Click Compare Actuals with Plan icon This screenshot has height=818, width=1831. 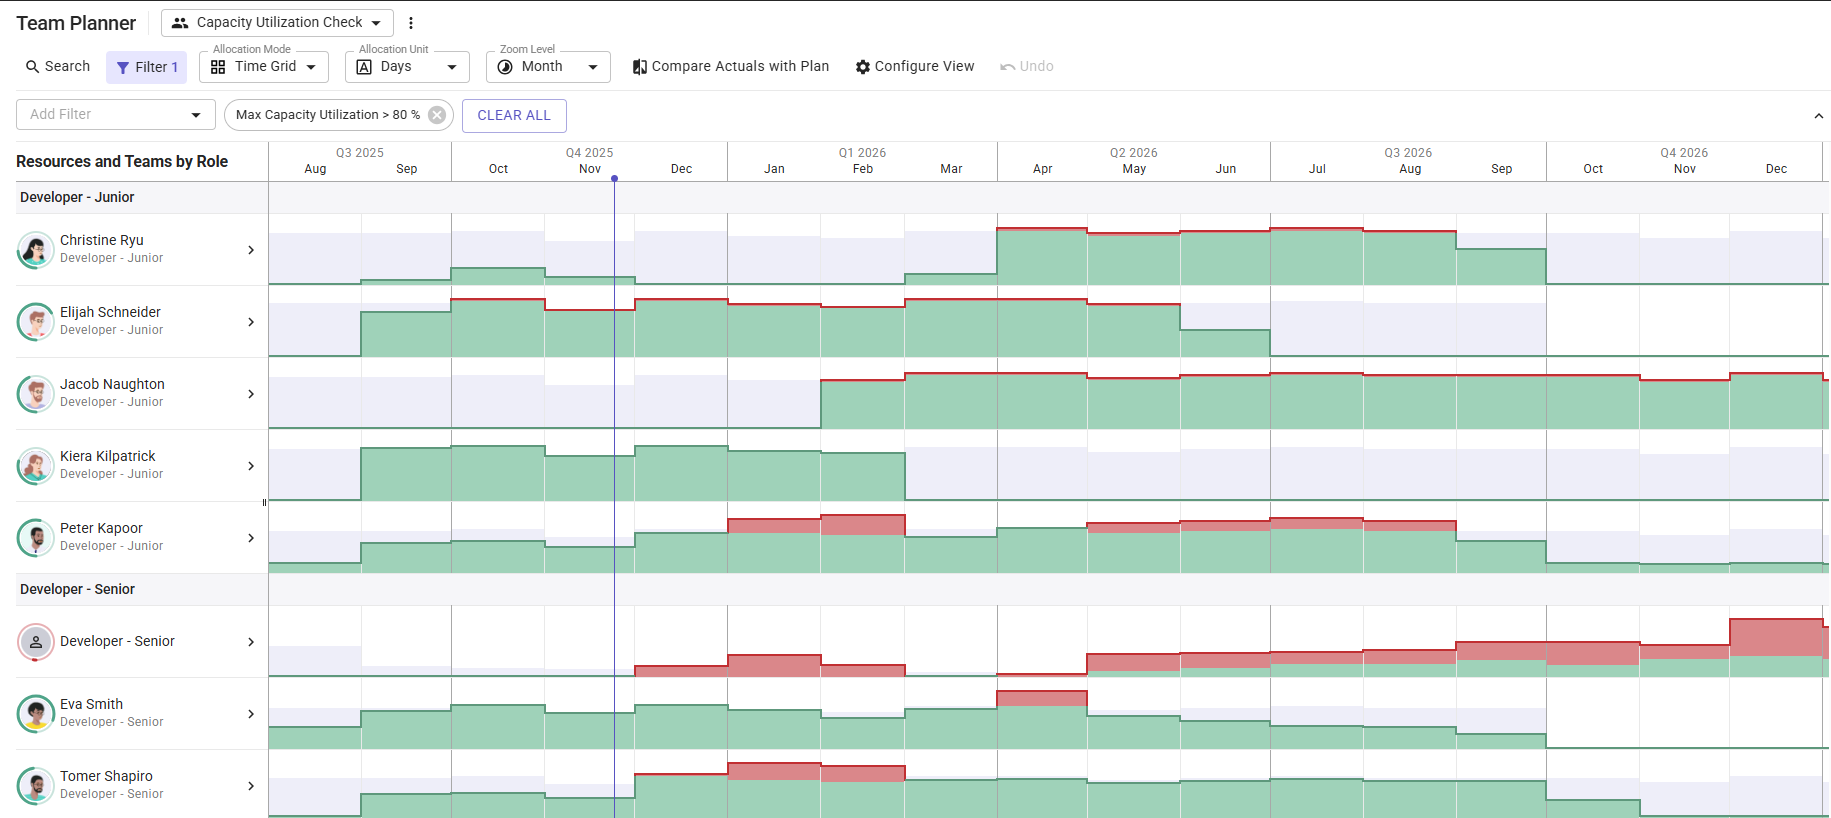[x=639, y=67]
